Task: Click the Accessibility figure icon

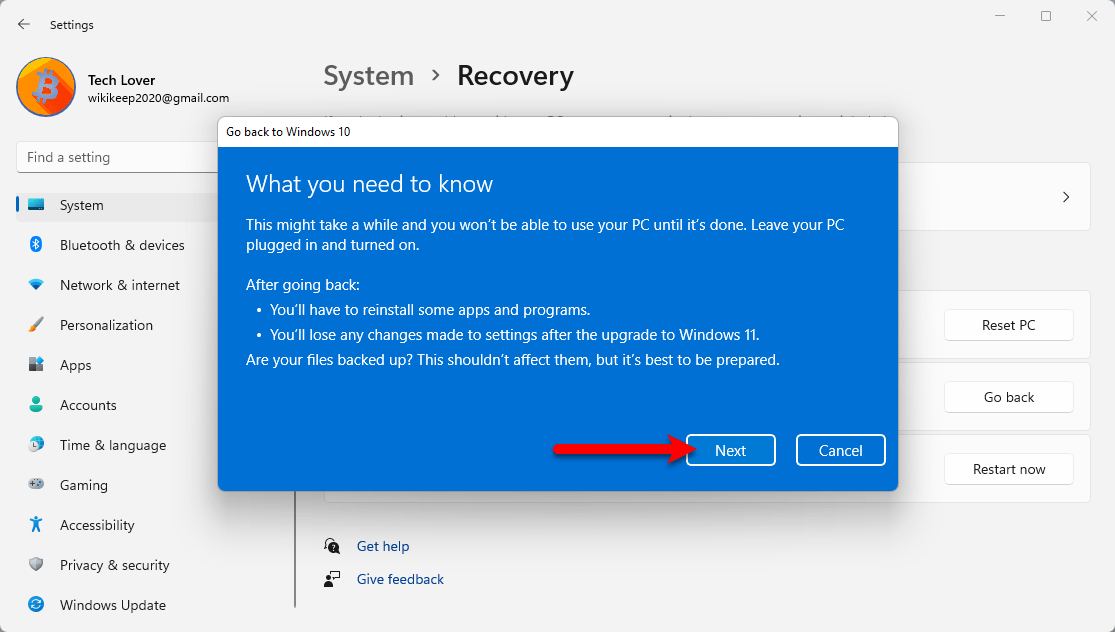Action: 36,525
